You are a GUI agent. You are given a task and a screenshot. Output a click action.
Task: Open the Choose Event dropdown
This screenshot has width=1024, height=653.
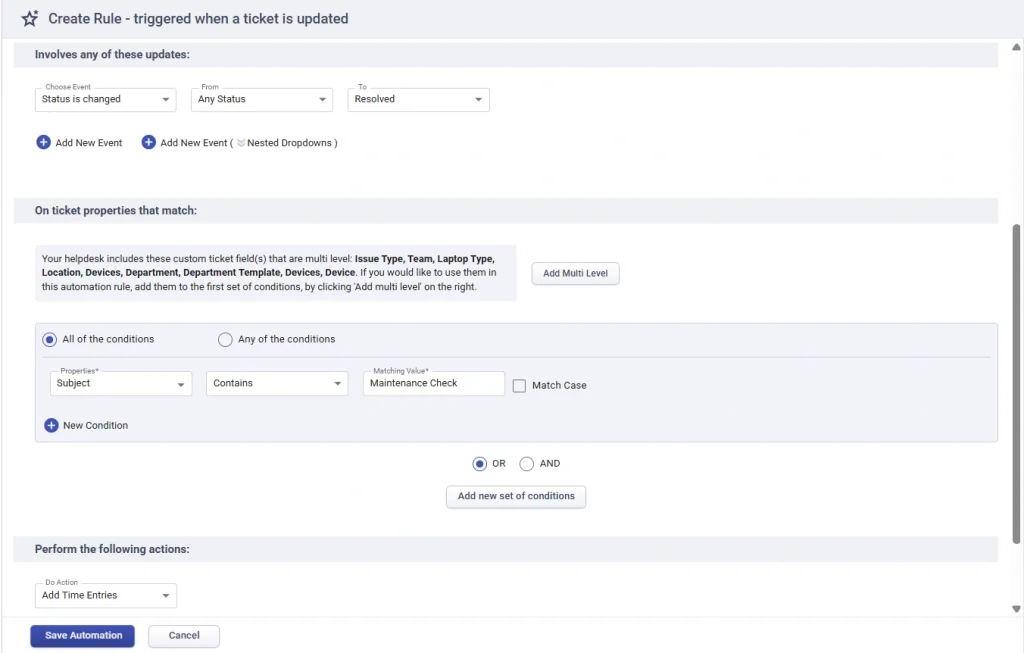click(x=106, y=100)
